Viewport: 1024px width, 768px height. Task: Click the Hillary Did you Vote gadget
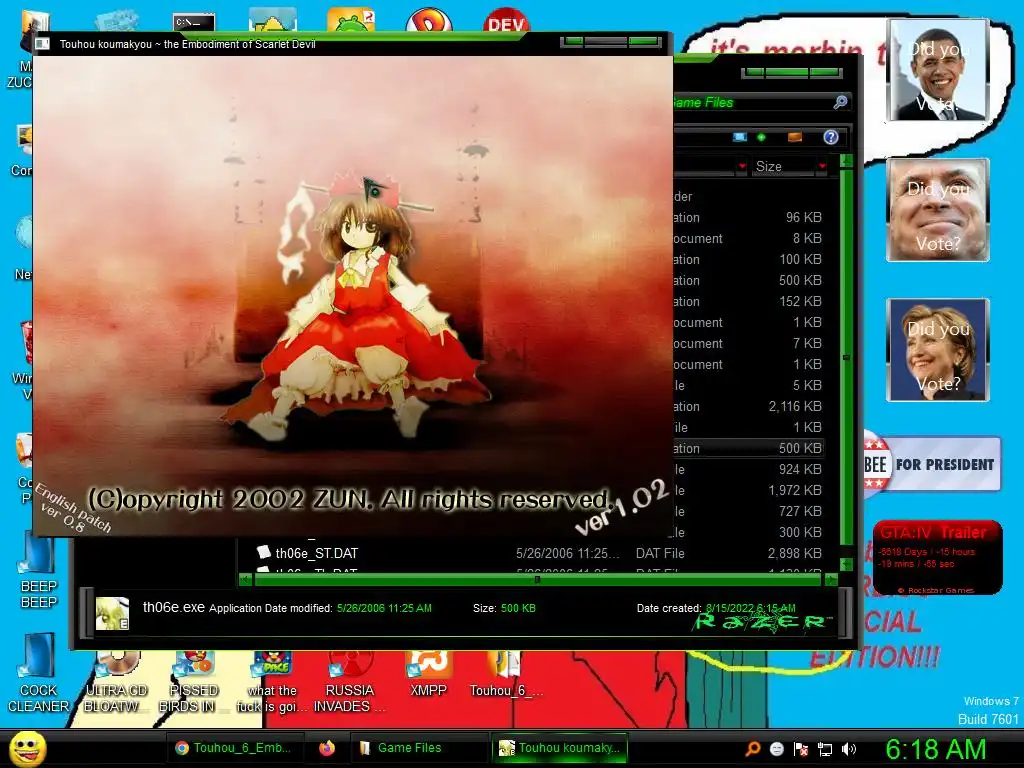pyautogui.click(x=938, y=349)
